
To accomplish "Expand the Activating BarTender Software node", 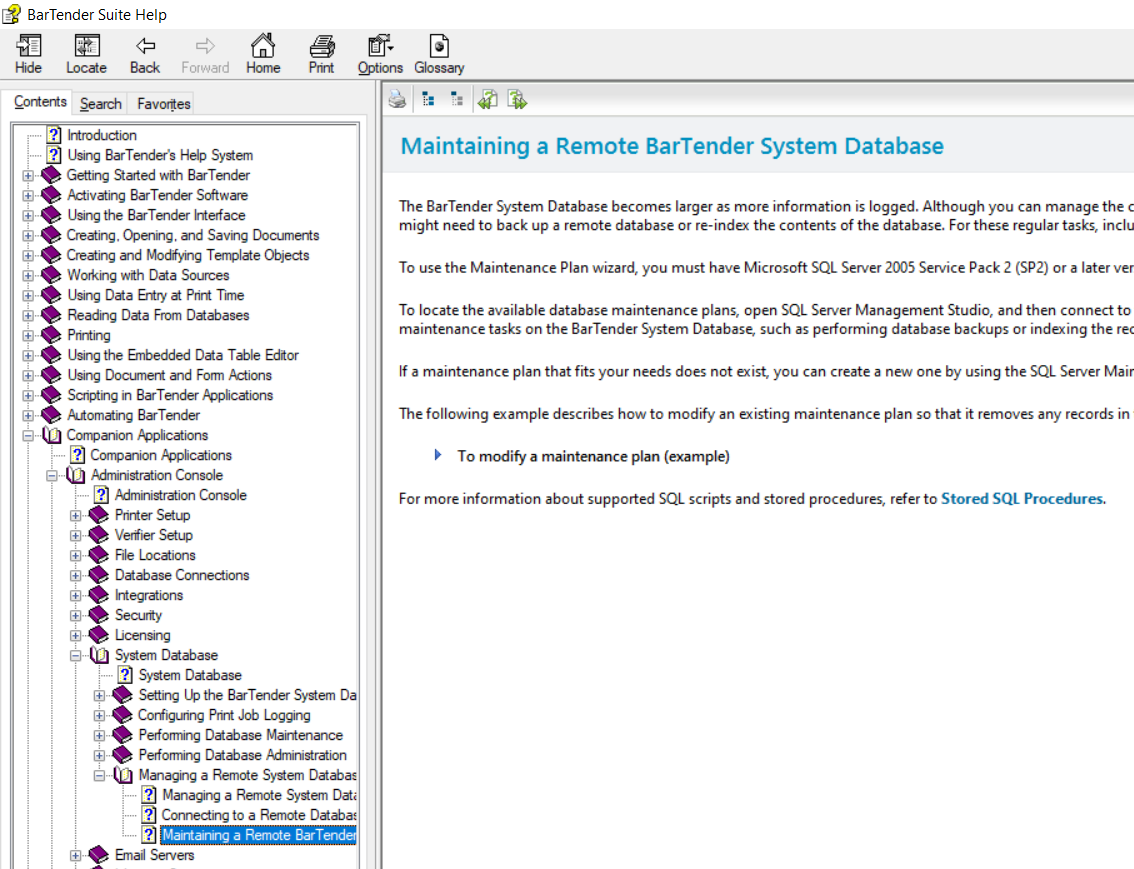I will click(27, 196).
